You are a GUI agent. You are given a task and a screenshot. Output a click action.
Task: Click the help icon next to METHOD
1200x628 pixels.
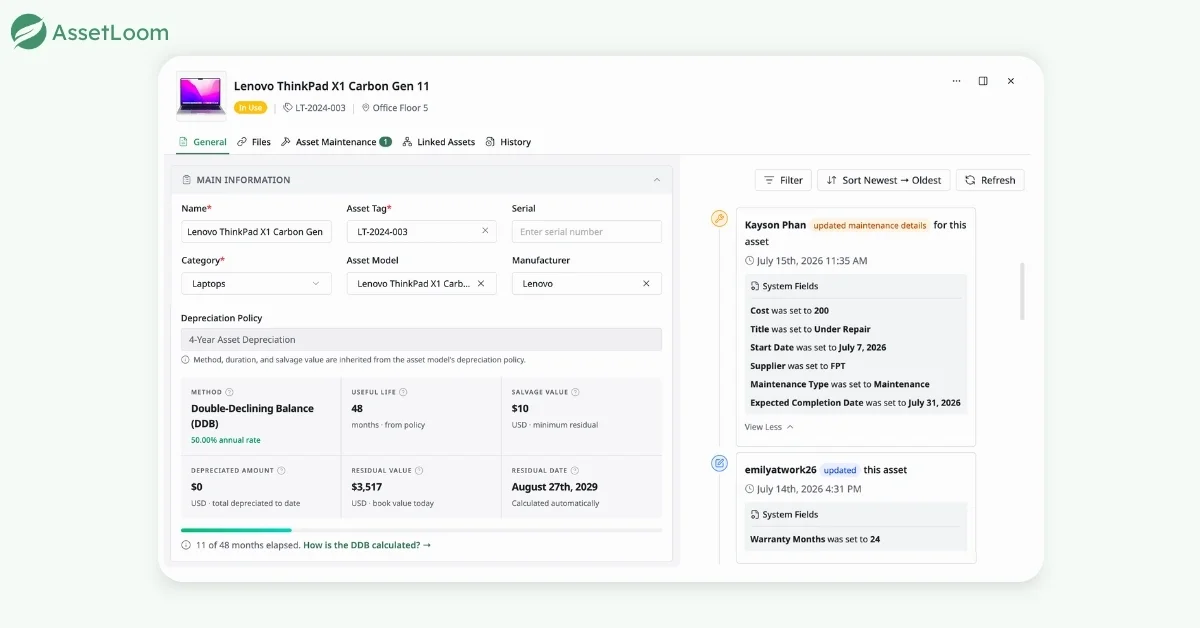[230, 392]
